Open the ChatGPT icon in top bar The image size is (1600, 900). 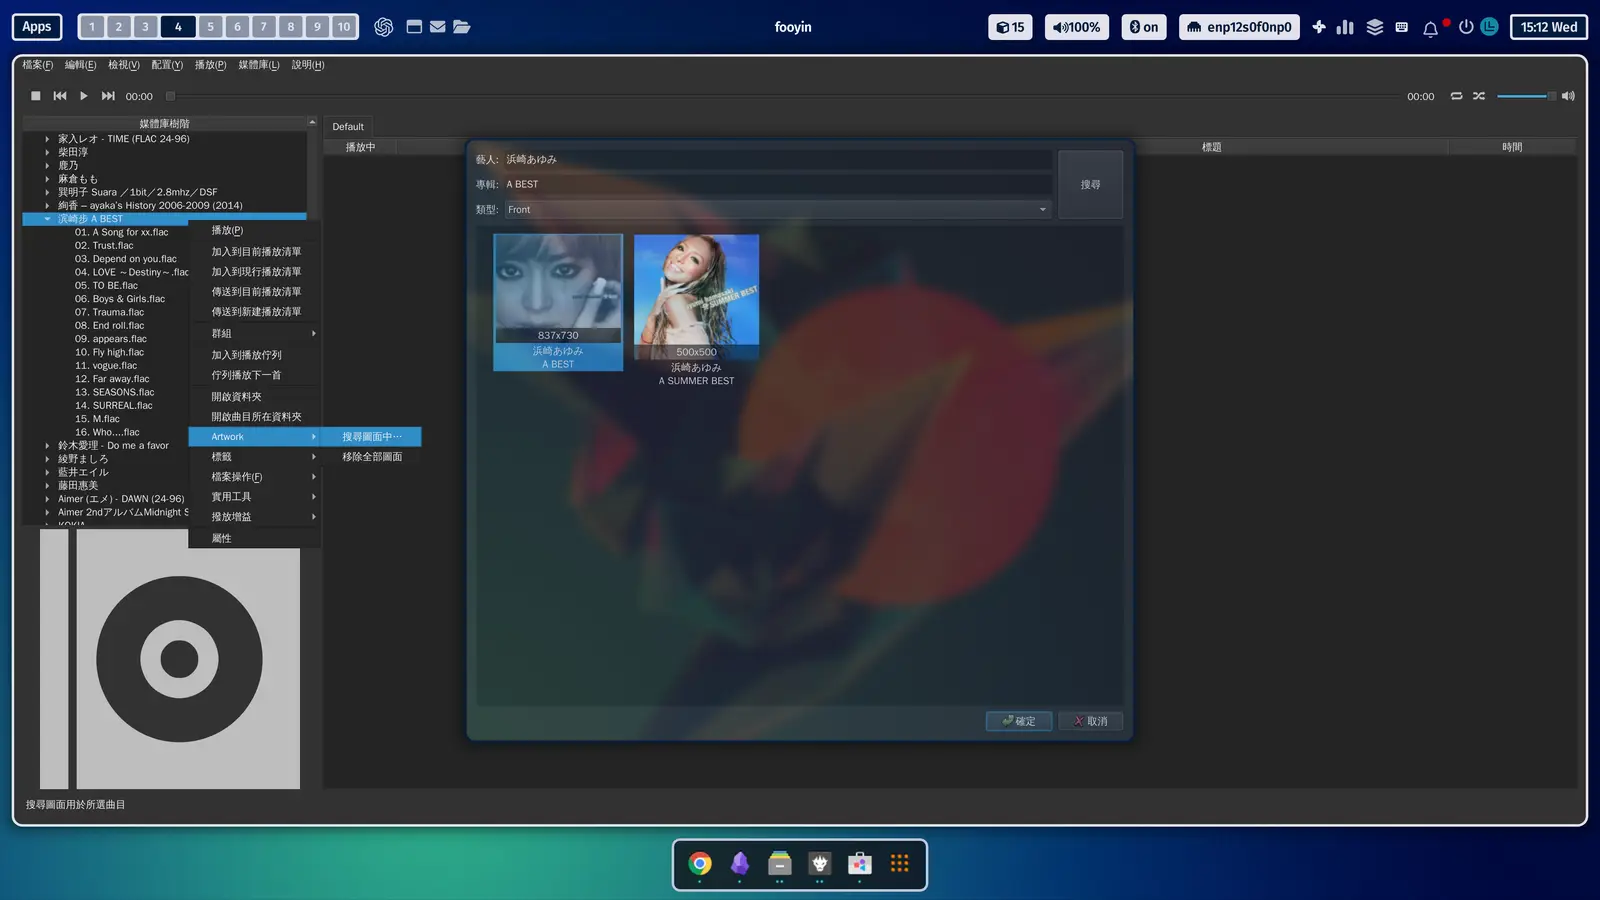pos(384,27)
